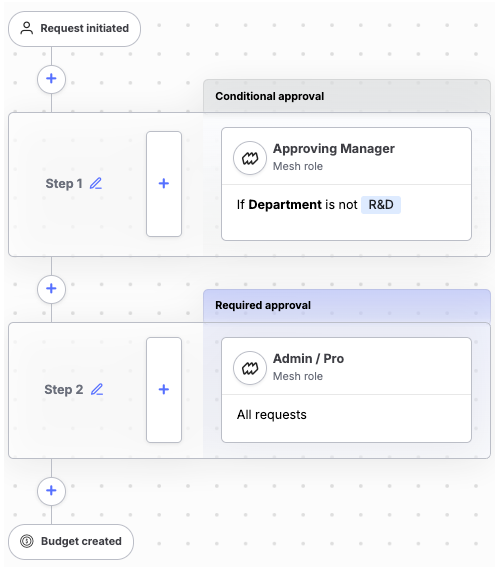496x573 pixels.
Task: Click the pencil edit icon beside Step 2
Action: coord(97,390)
